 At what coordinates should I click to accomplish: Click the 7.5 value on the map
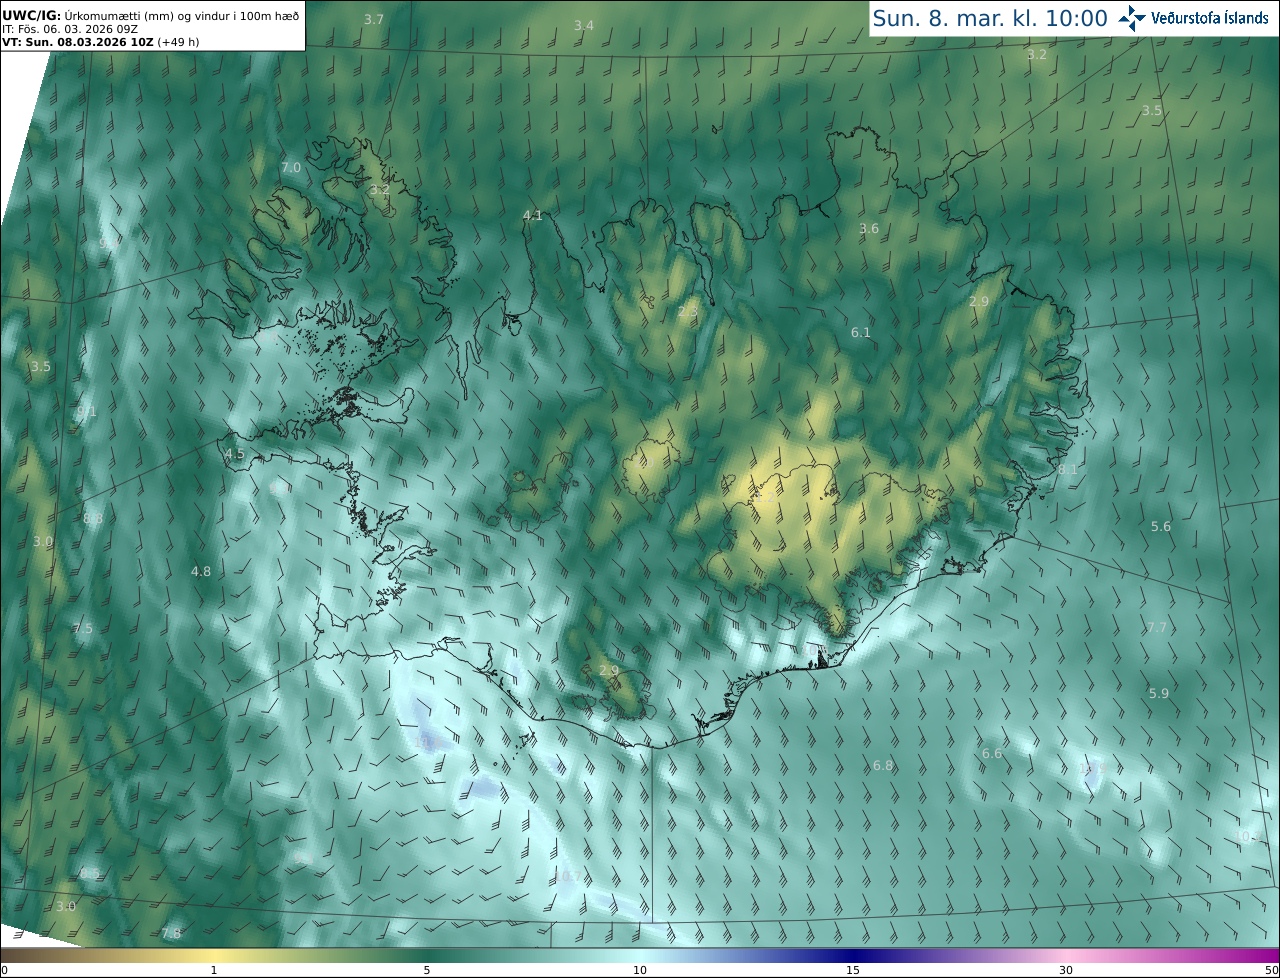[83, 629]
